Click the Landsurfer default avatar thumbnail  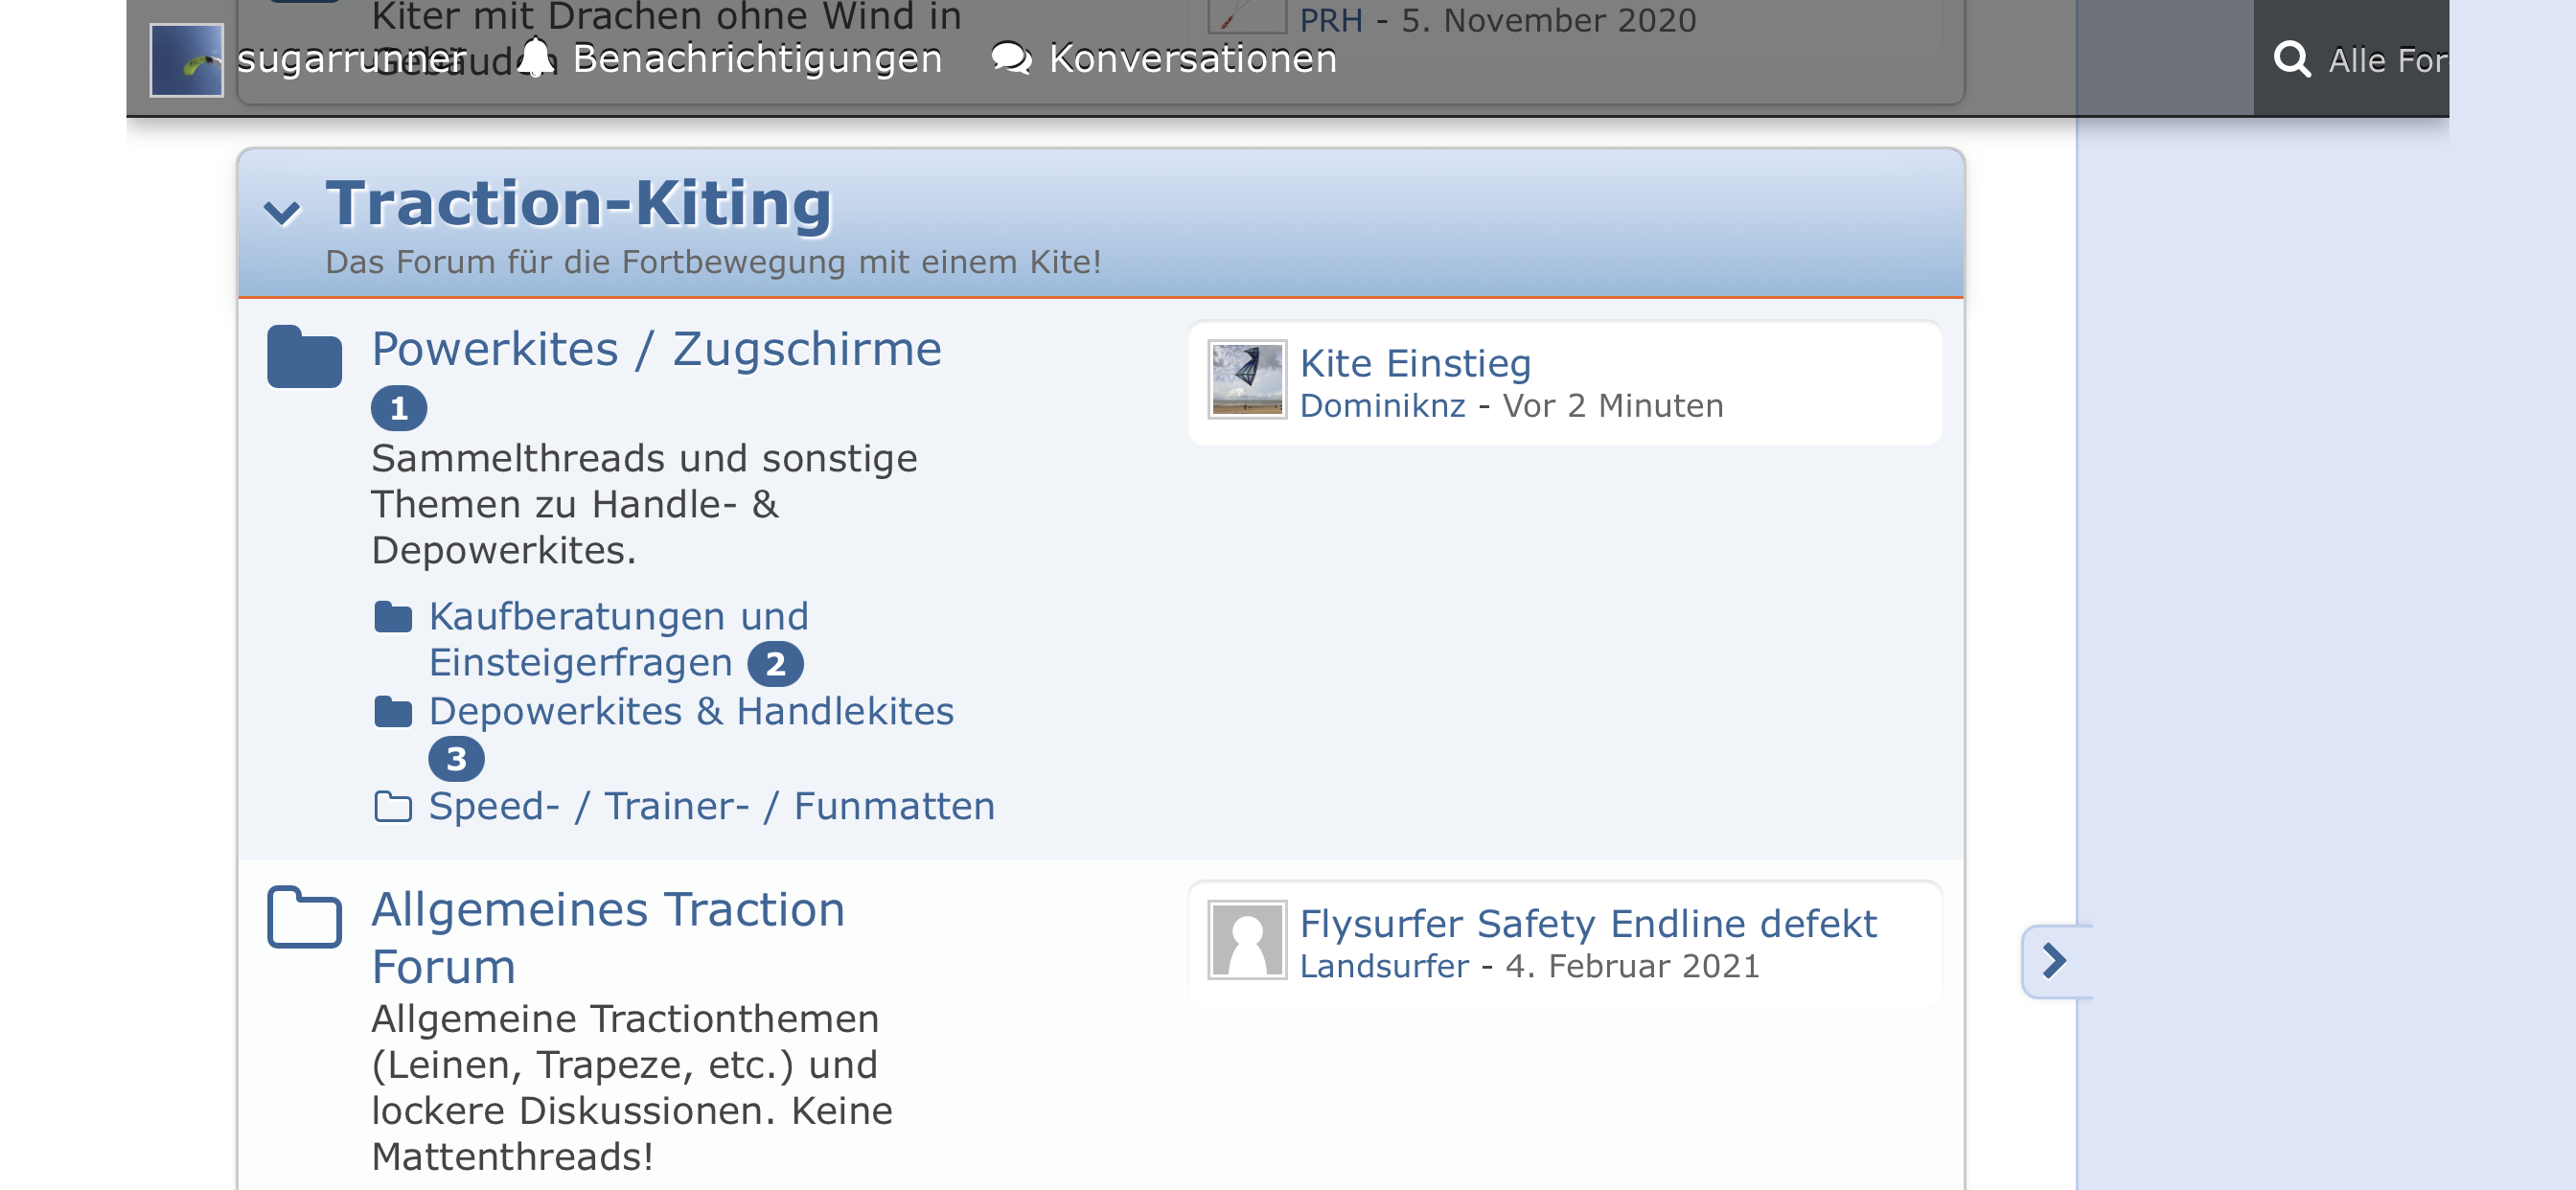pos(1246,940)
